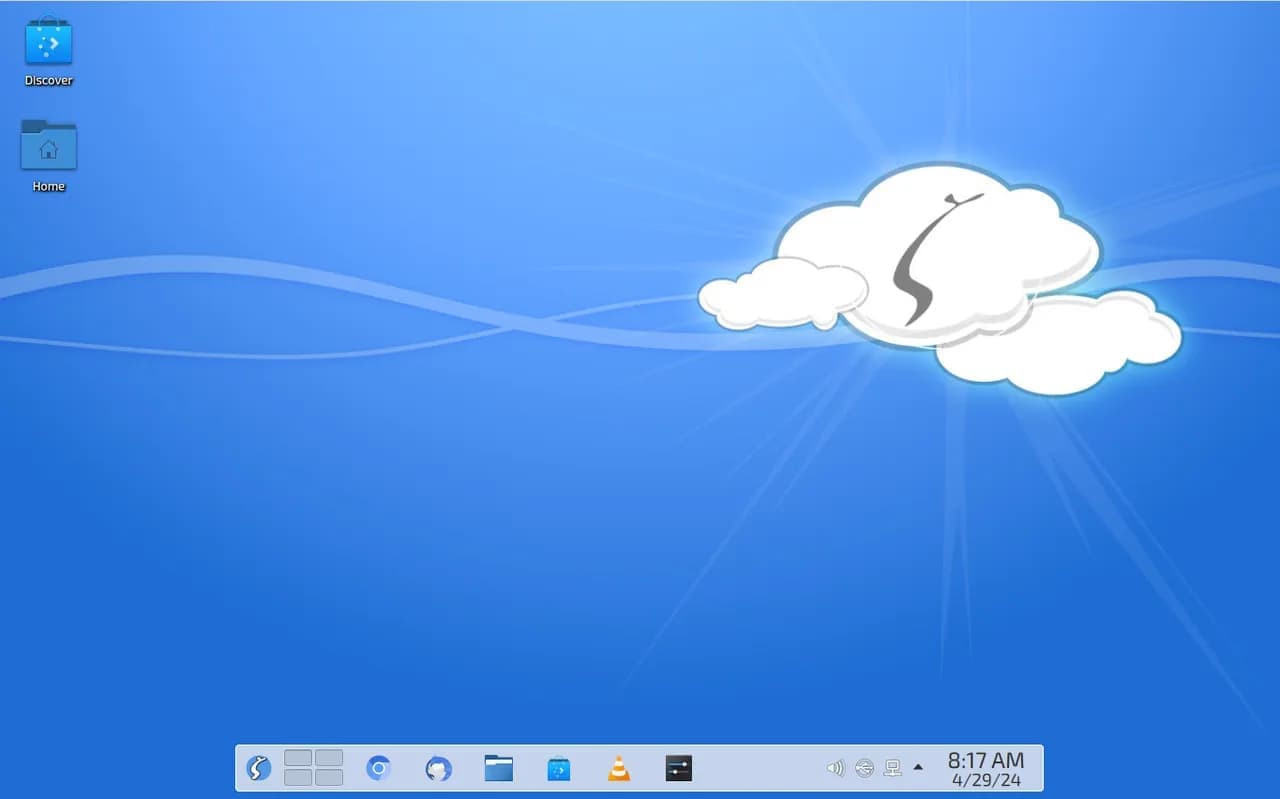
Task: Switch to the top-right virtual desktop
Action: [x=329, y=758]
